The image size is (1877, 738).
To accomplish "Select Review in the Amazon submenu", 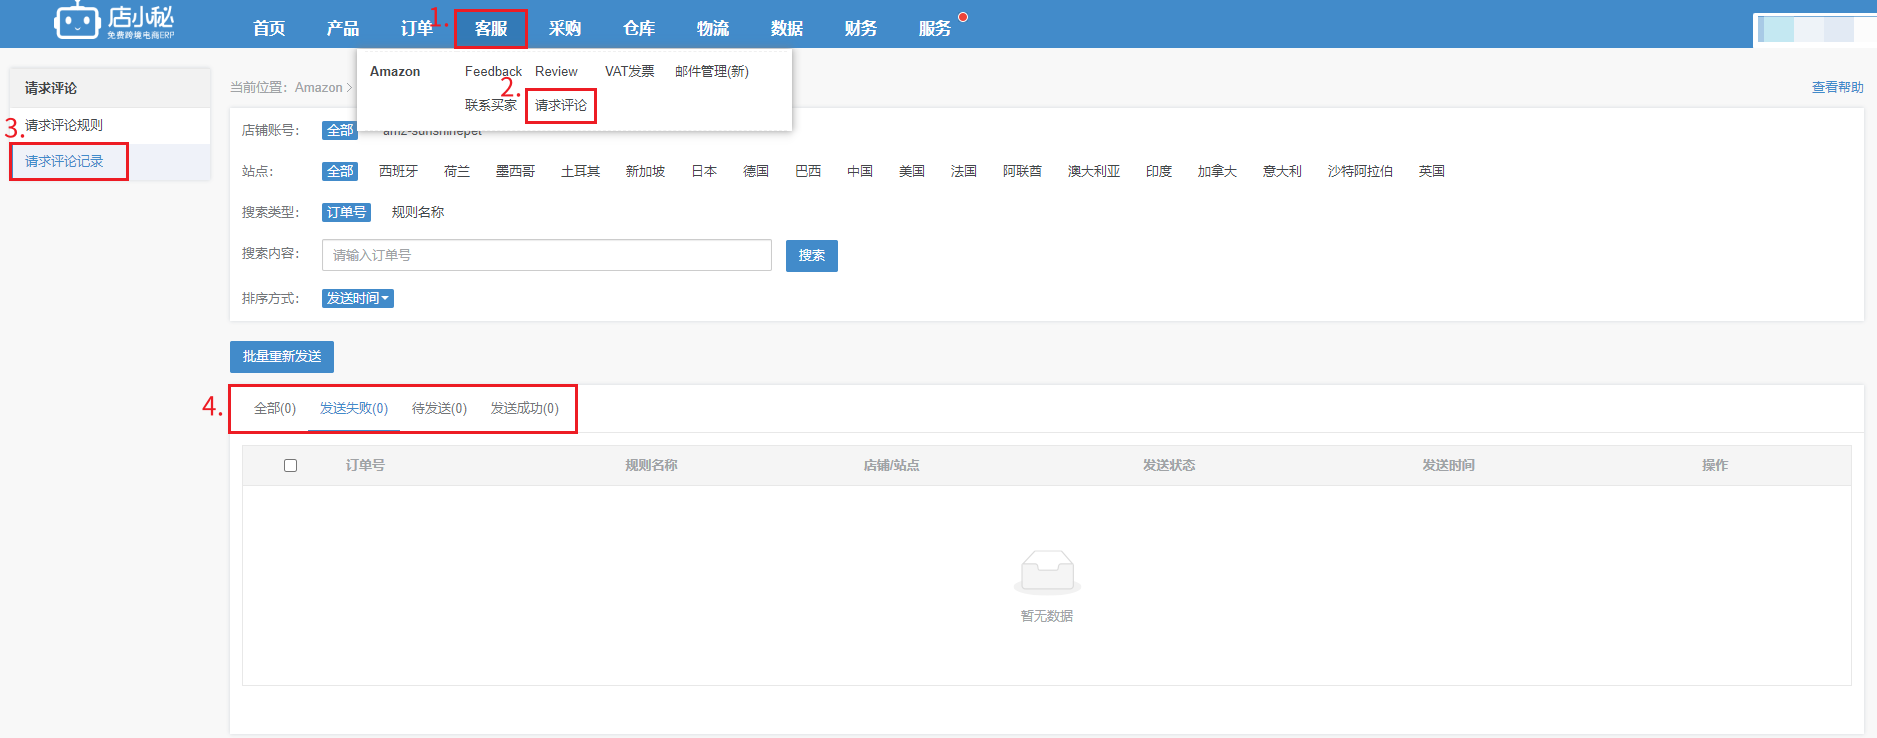I will point(556,71).
